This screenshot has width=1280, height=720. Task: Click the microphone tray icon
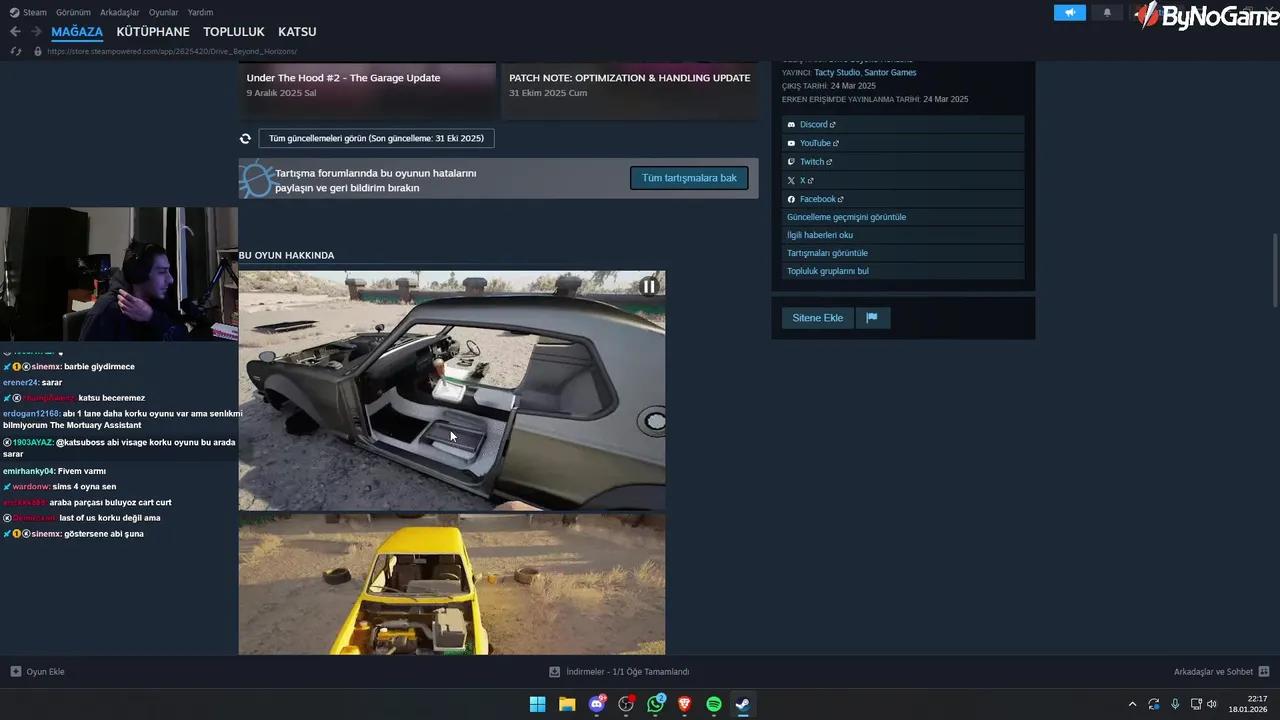[1175, 704]
